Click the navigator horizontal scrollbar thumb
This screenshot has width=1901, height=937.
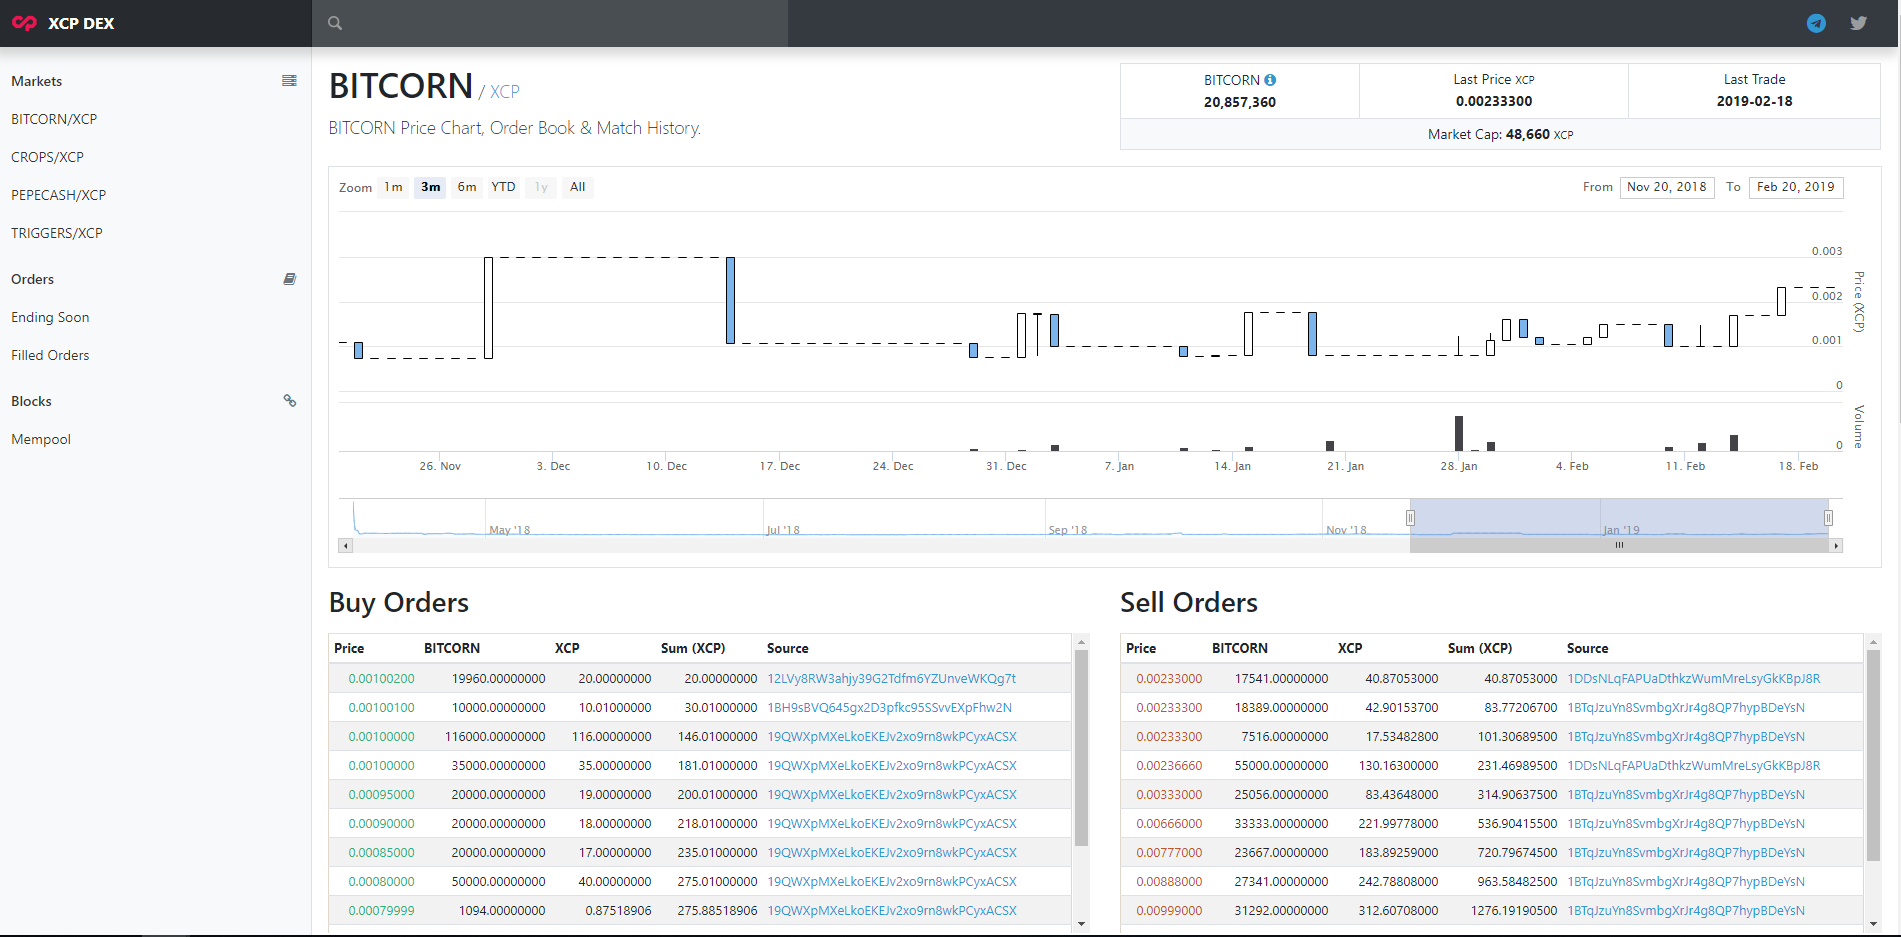pyautogui.click(x=1619, y=546)
